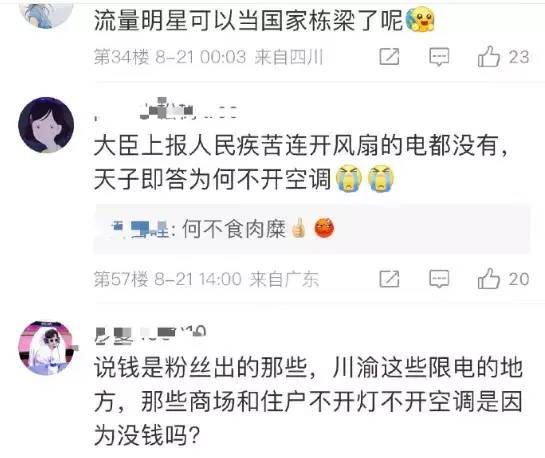Tap the reply icon on floor 57 comment
The height and width of the screenshot is (458, 545).
(439, 279)
